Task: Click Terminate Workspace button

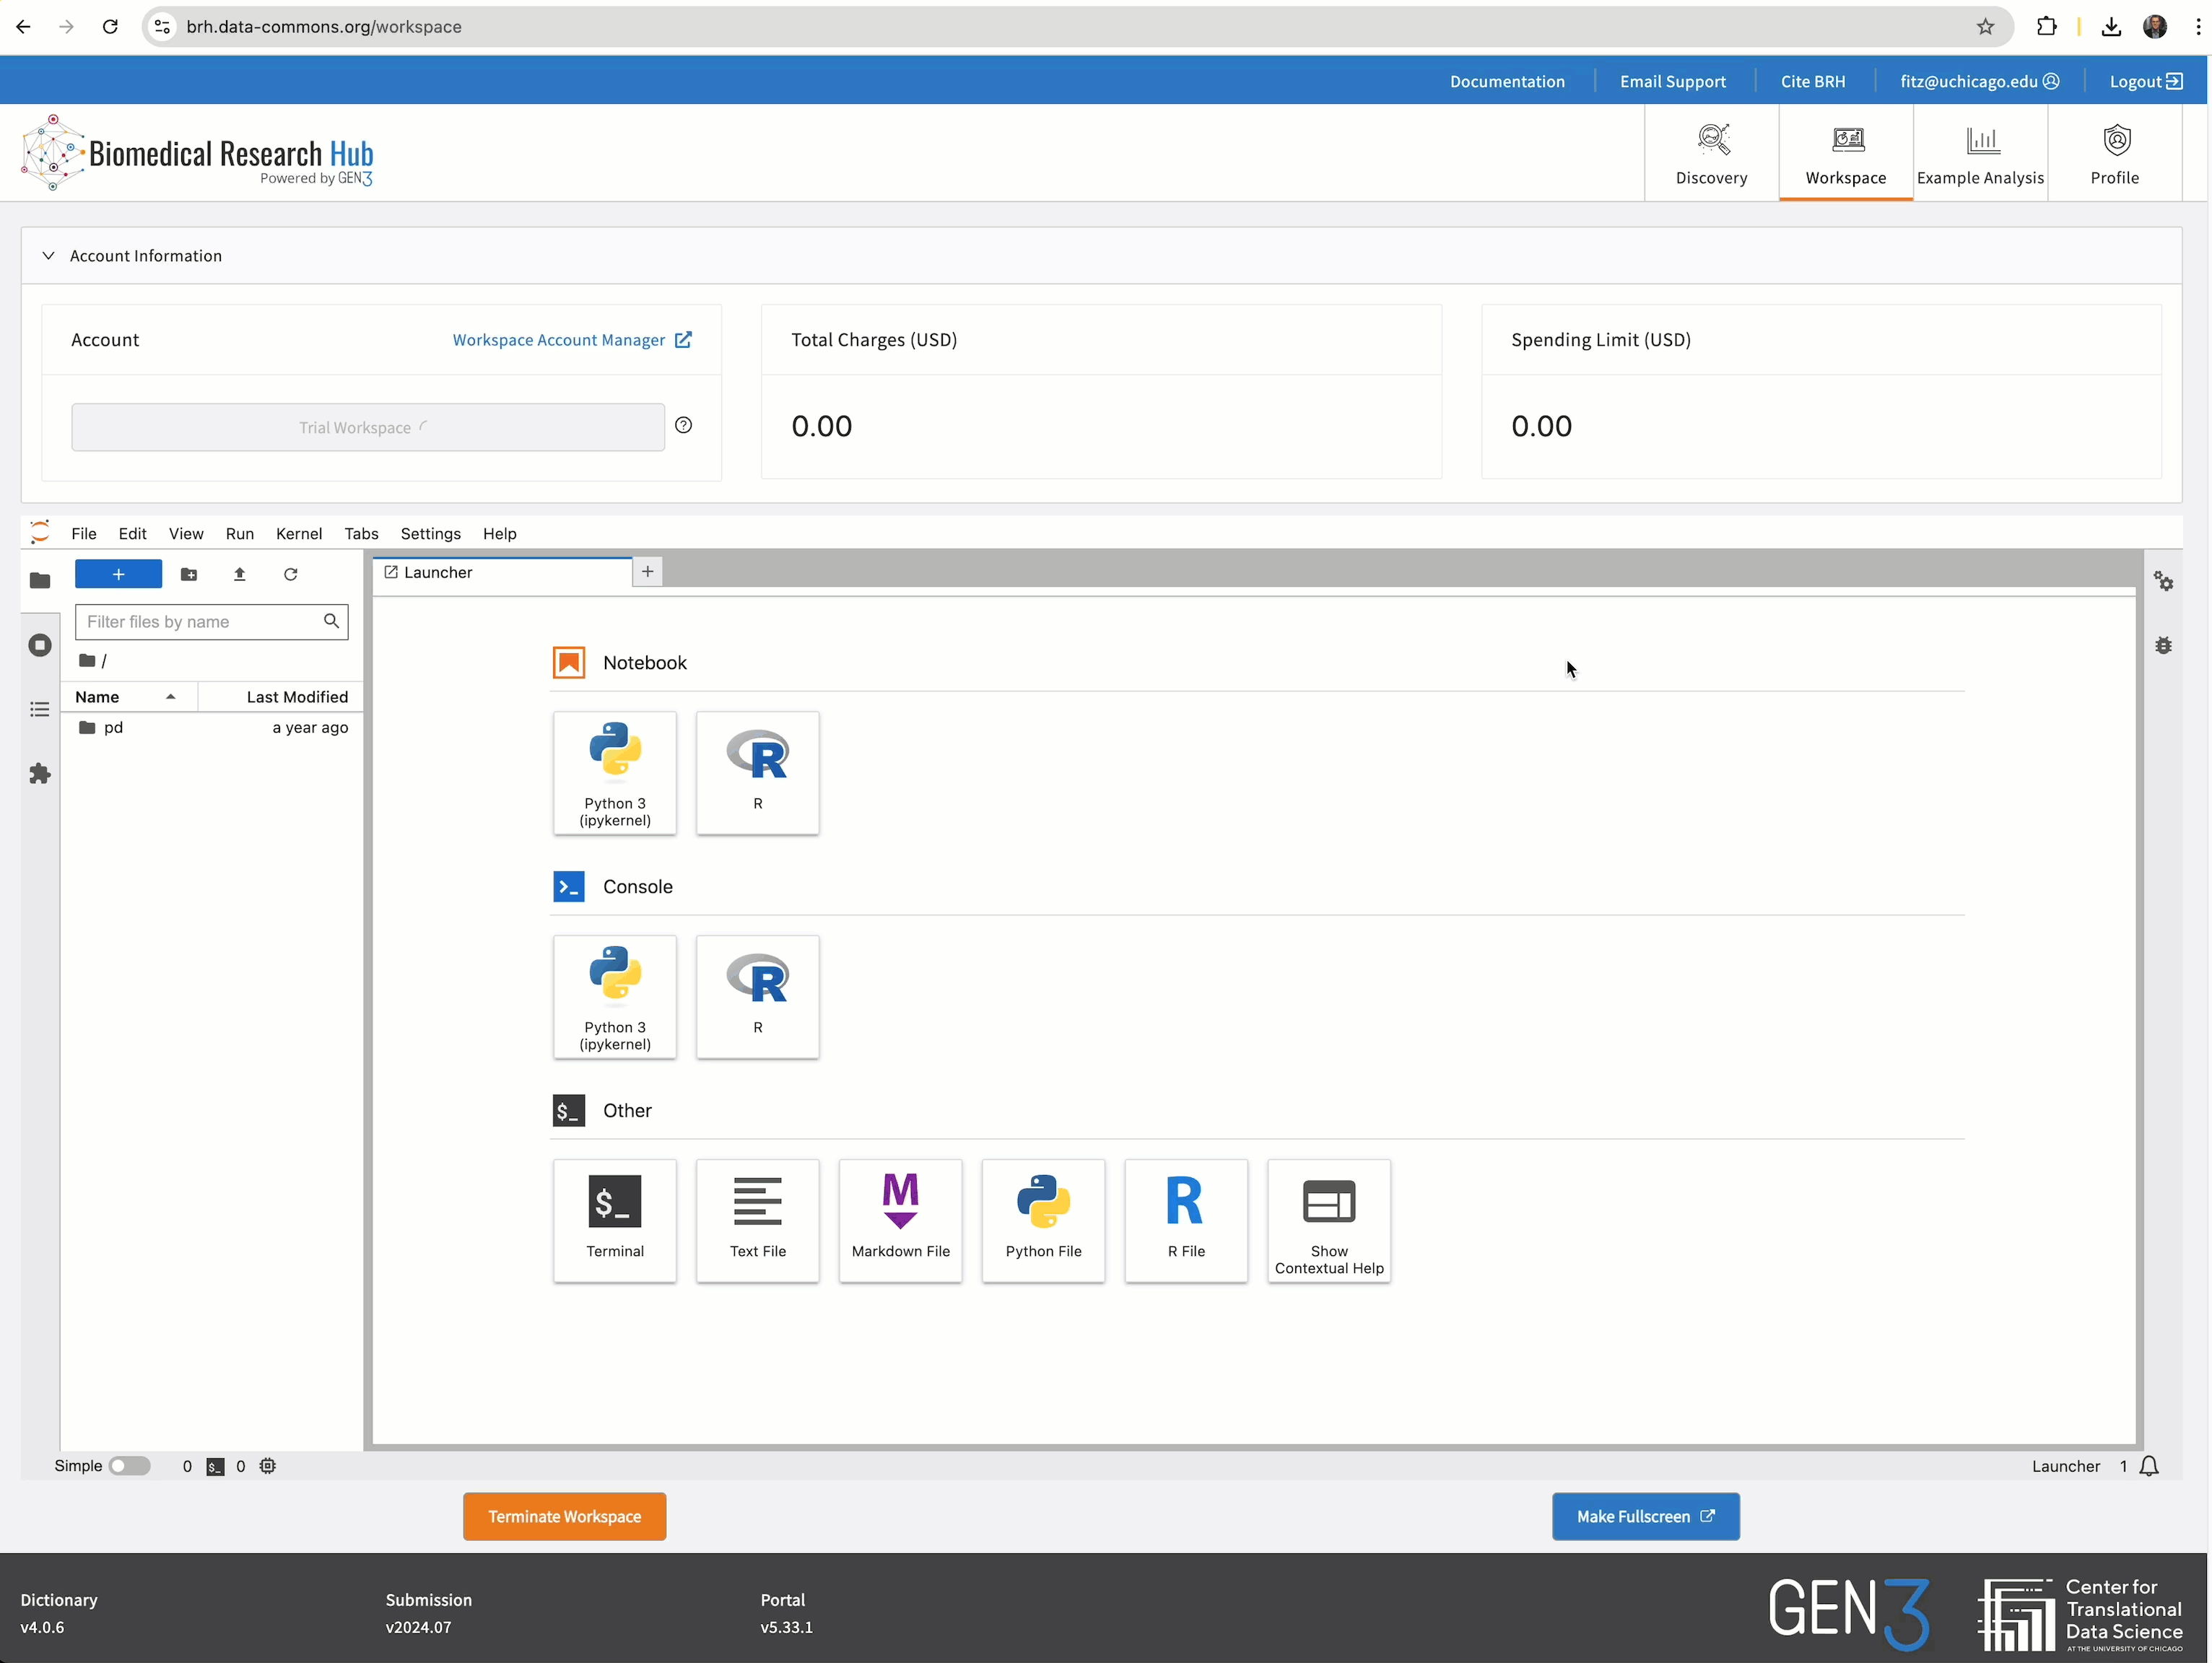Action: pos(565,1514)
